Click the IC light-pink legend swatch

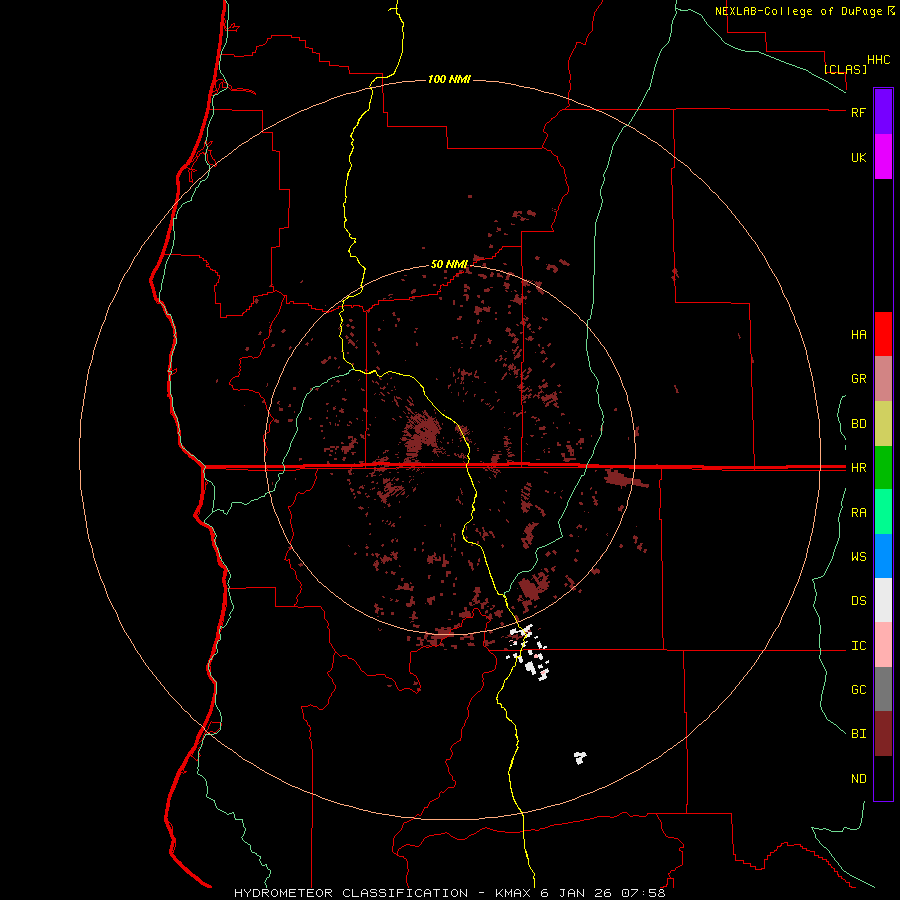tap(883, 645)
